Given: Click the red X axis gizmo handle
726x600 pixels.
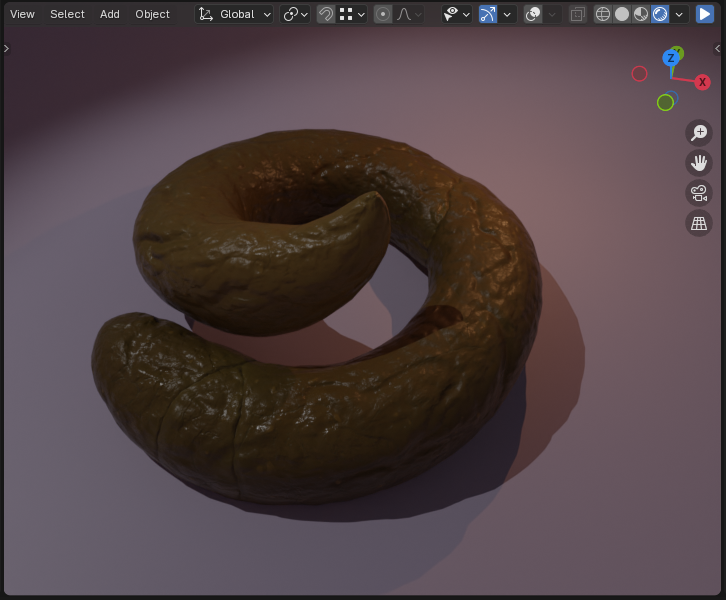Looking at the screenshot, I should point(702,82).
